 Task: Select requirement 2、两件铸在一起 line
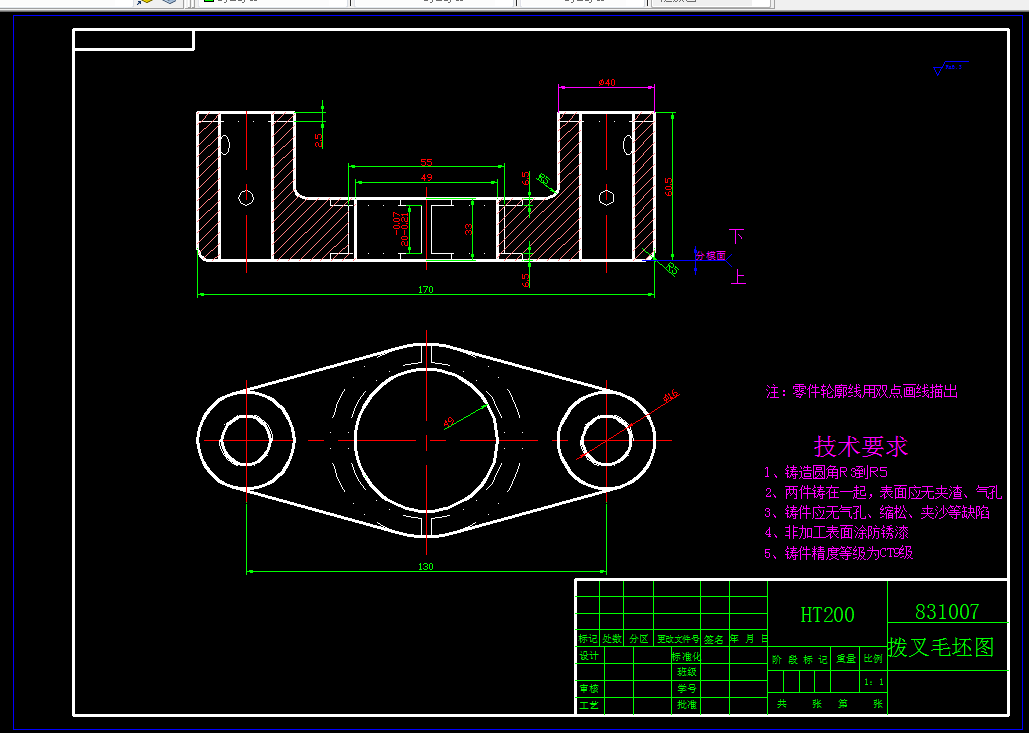pos(883,492)
